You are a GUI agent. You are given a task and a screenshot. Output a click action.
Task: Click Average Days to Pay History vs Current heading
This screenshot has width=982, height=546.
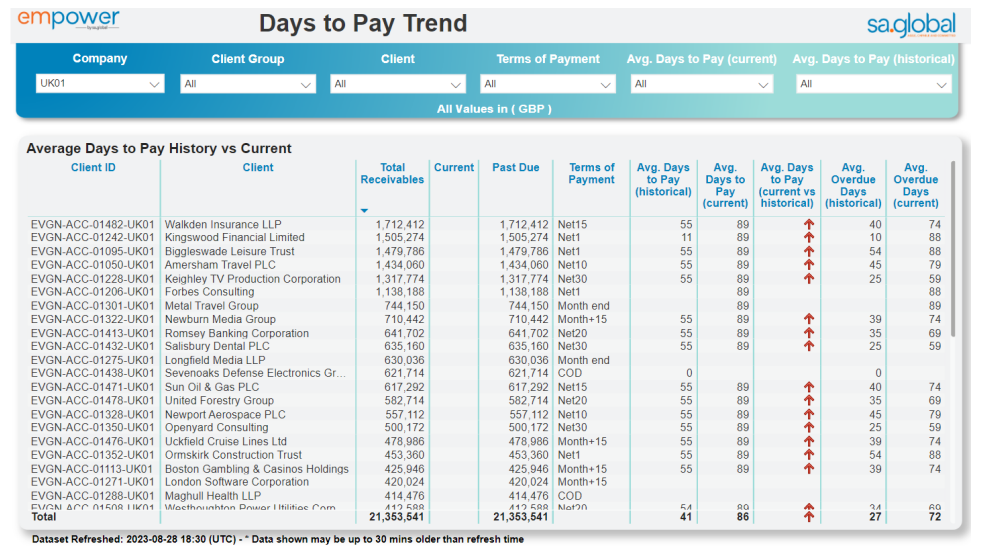coord(158,148)
